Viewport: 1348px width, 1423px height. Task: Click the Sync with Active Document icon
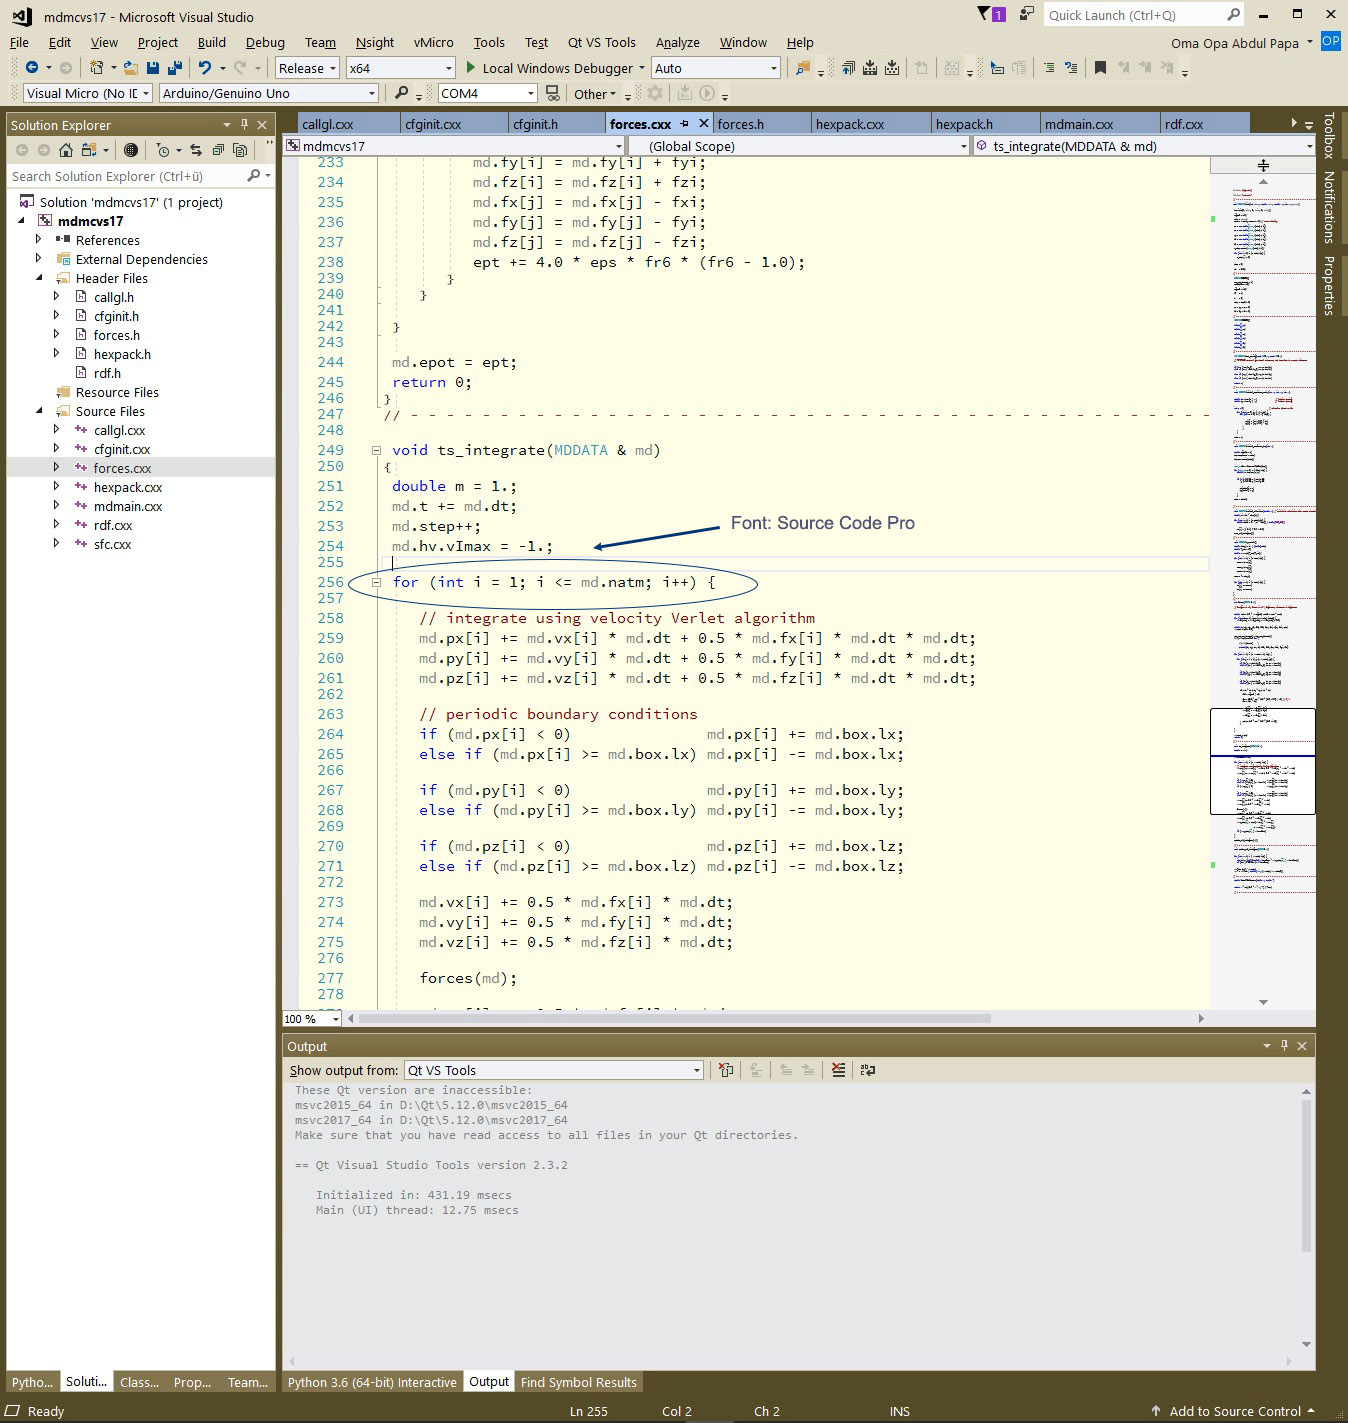[x=196, y=150]
